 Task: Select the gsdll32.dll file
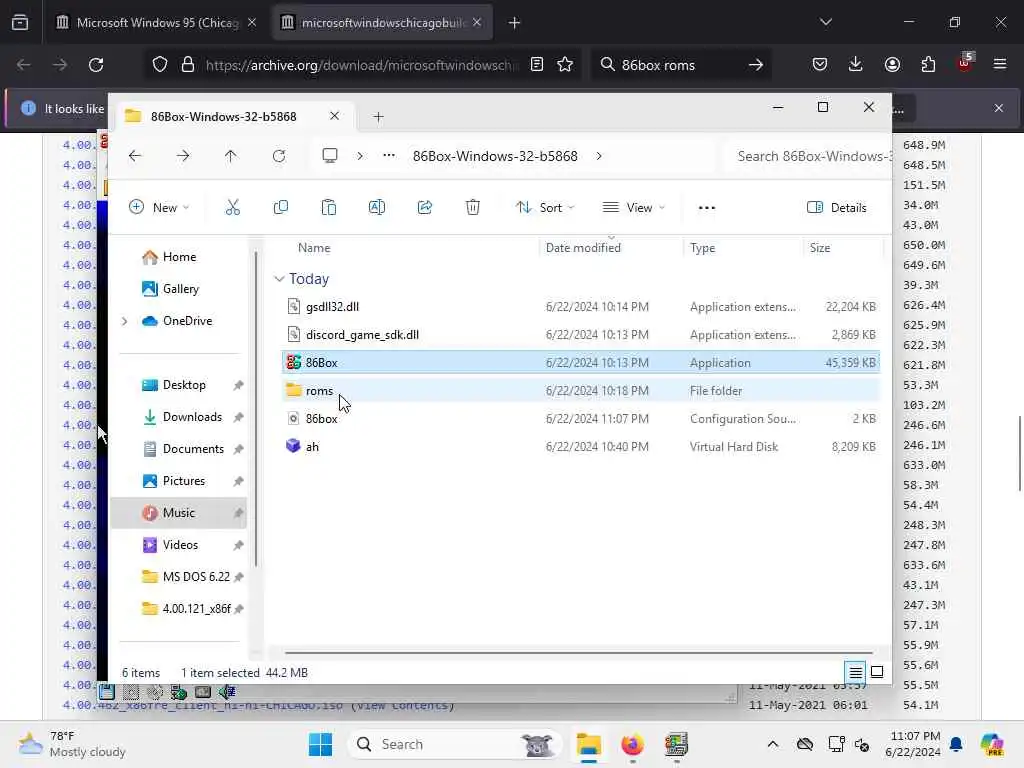pos(581,306)
